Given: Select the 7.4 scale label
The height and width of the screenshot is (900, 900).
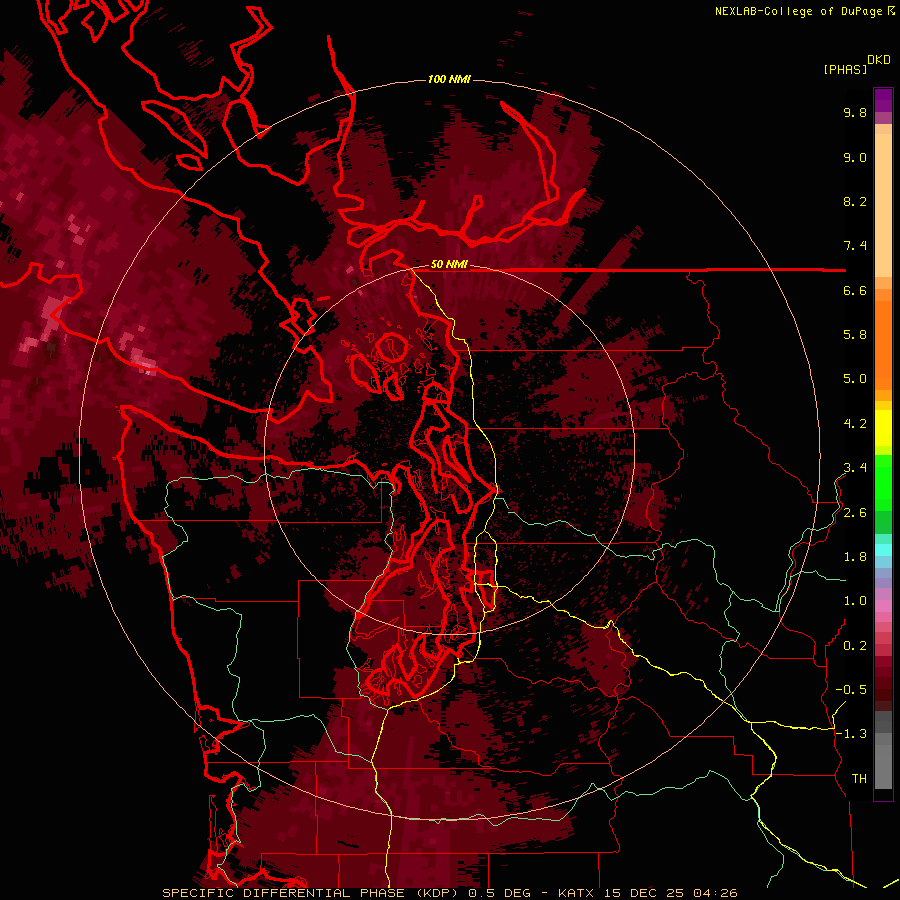Looking at the screenshot, I should point(855,246).
